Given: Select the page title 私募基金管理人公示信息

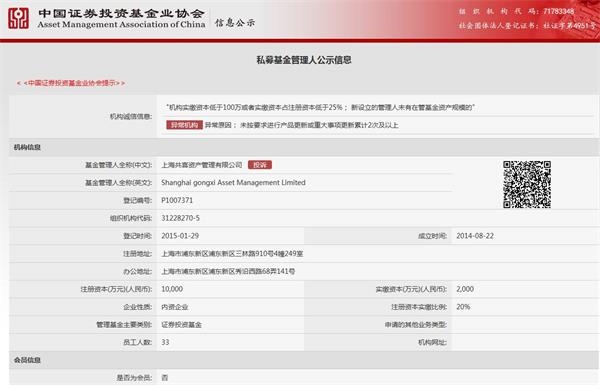Looking at the screenshot, I should click(x=304, y=60).
